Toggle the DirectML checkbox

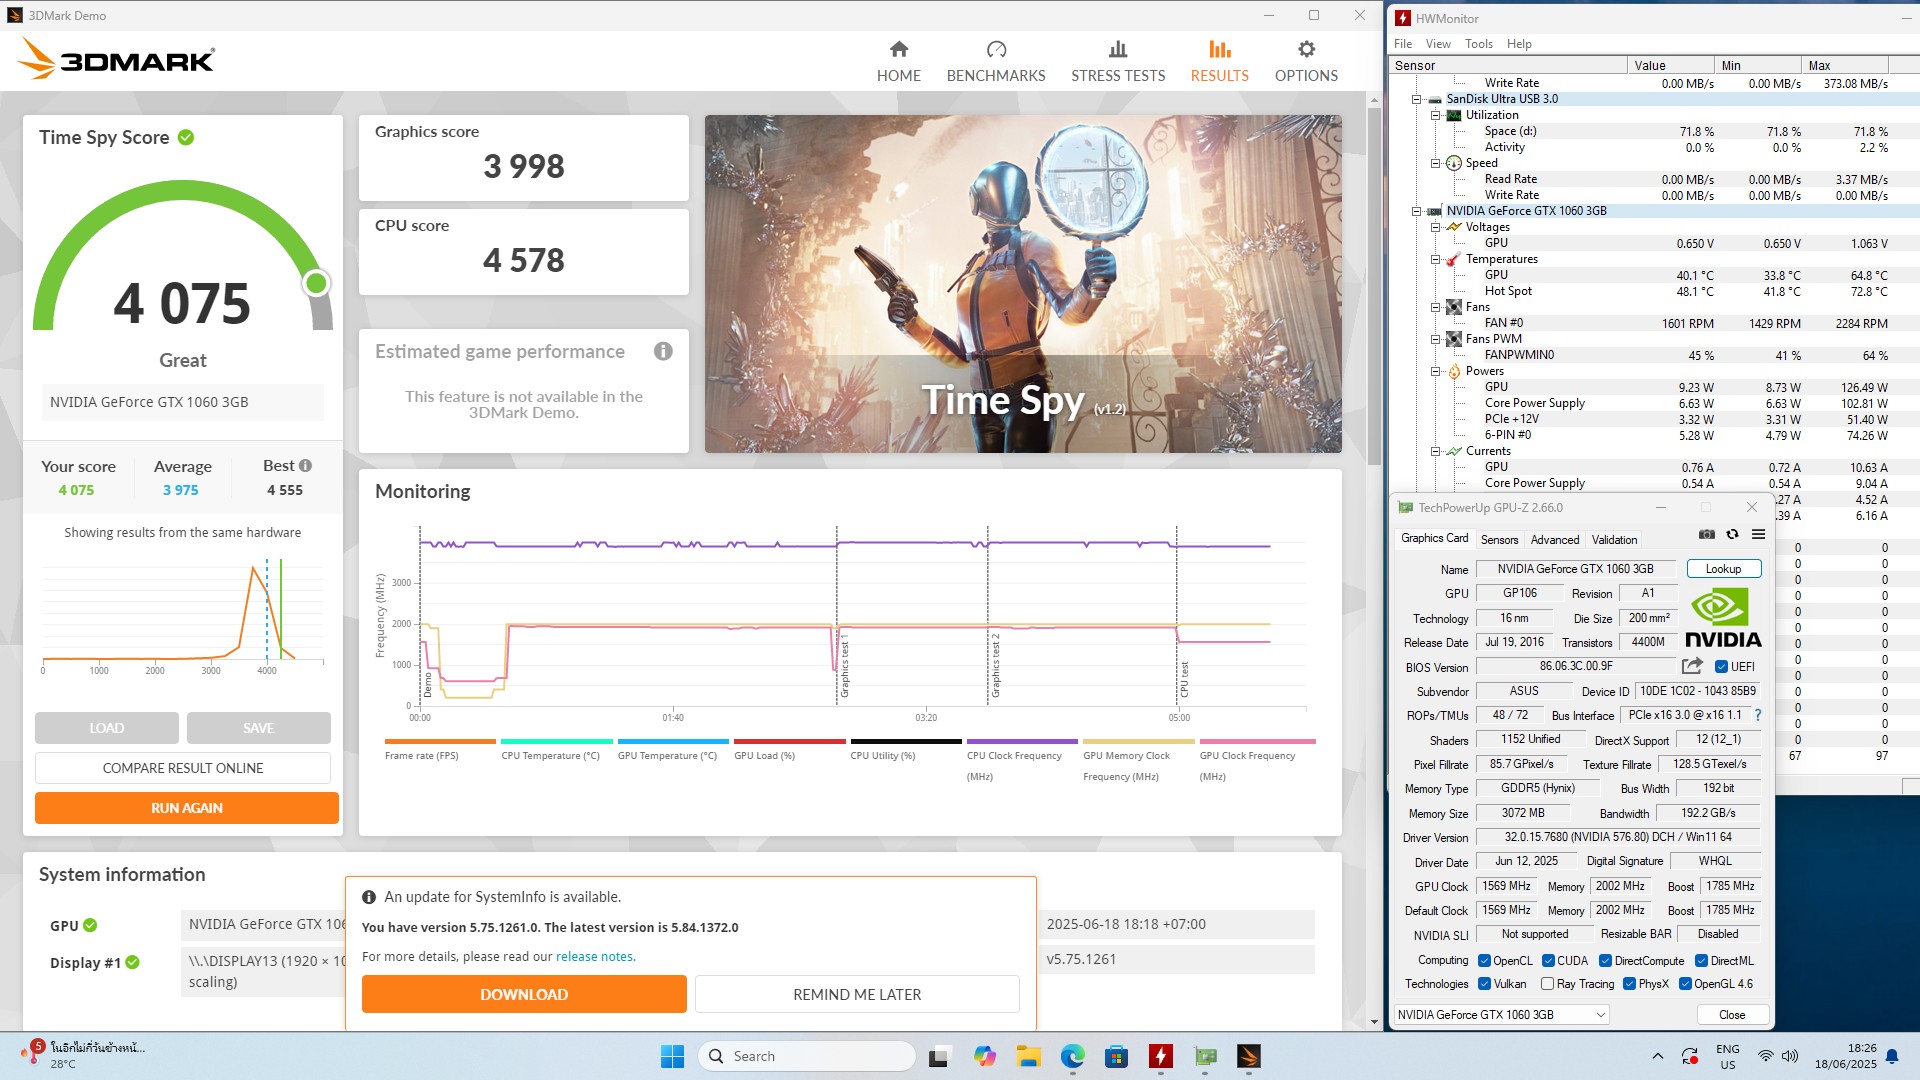[1701, 961]
